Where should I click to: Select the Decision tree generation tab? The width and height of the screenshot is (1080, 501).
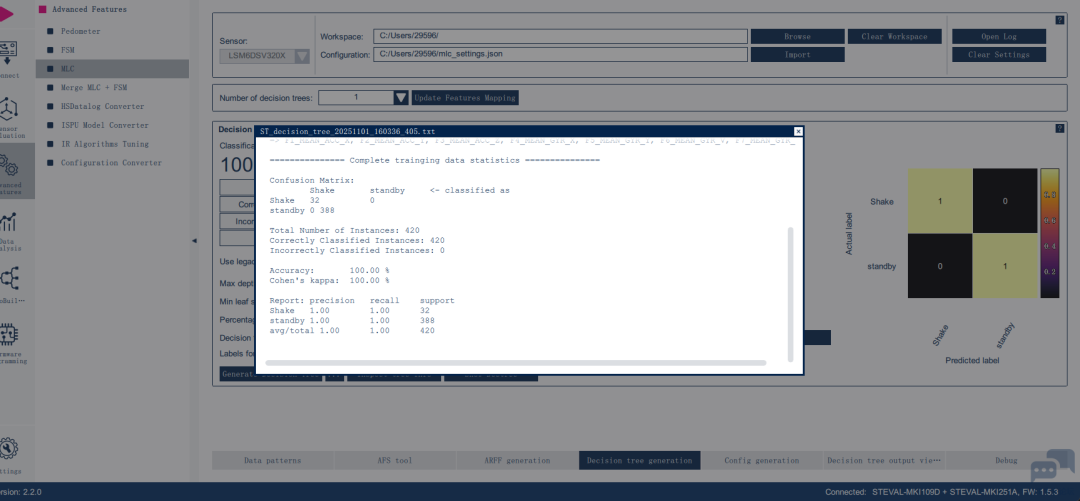click(x=640, y=460)
